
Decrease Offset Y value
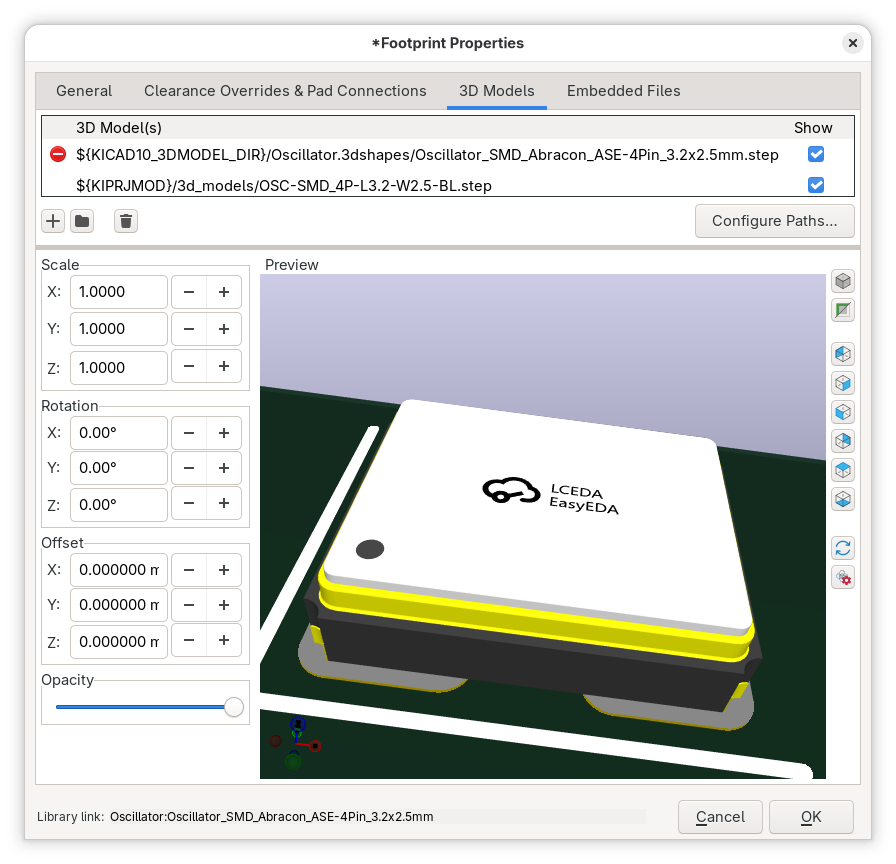(x=189, y=605)
